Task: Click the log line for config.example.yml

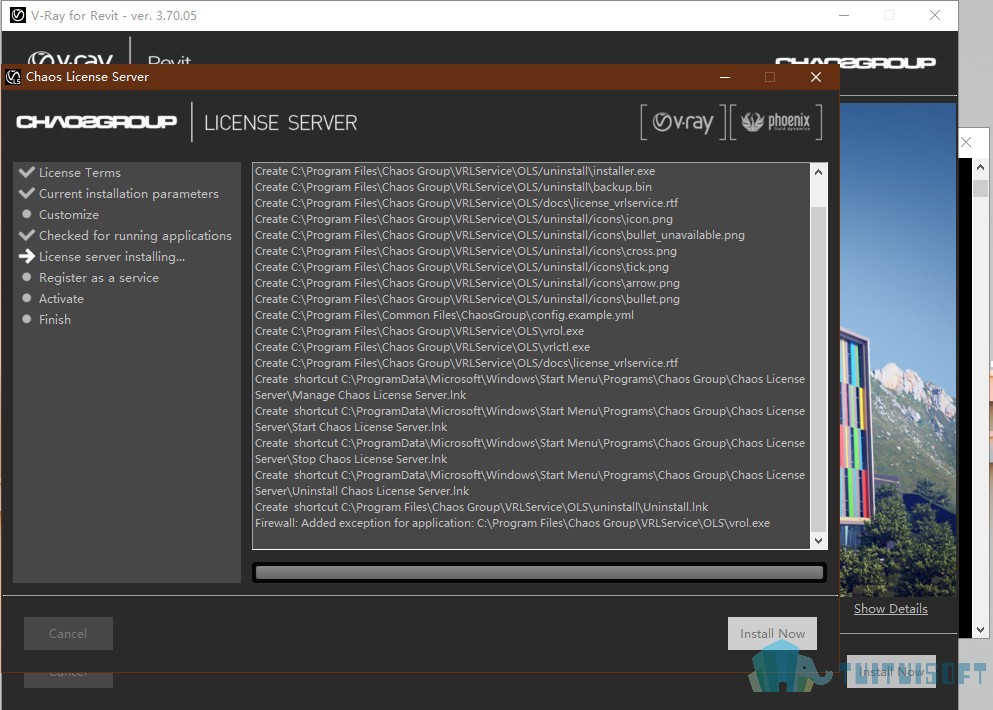Action: (x=444, y=315)
